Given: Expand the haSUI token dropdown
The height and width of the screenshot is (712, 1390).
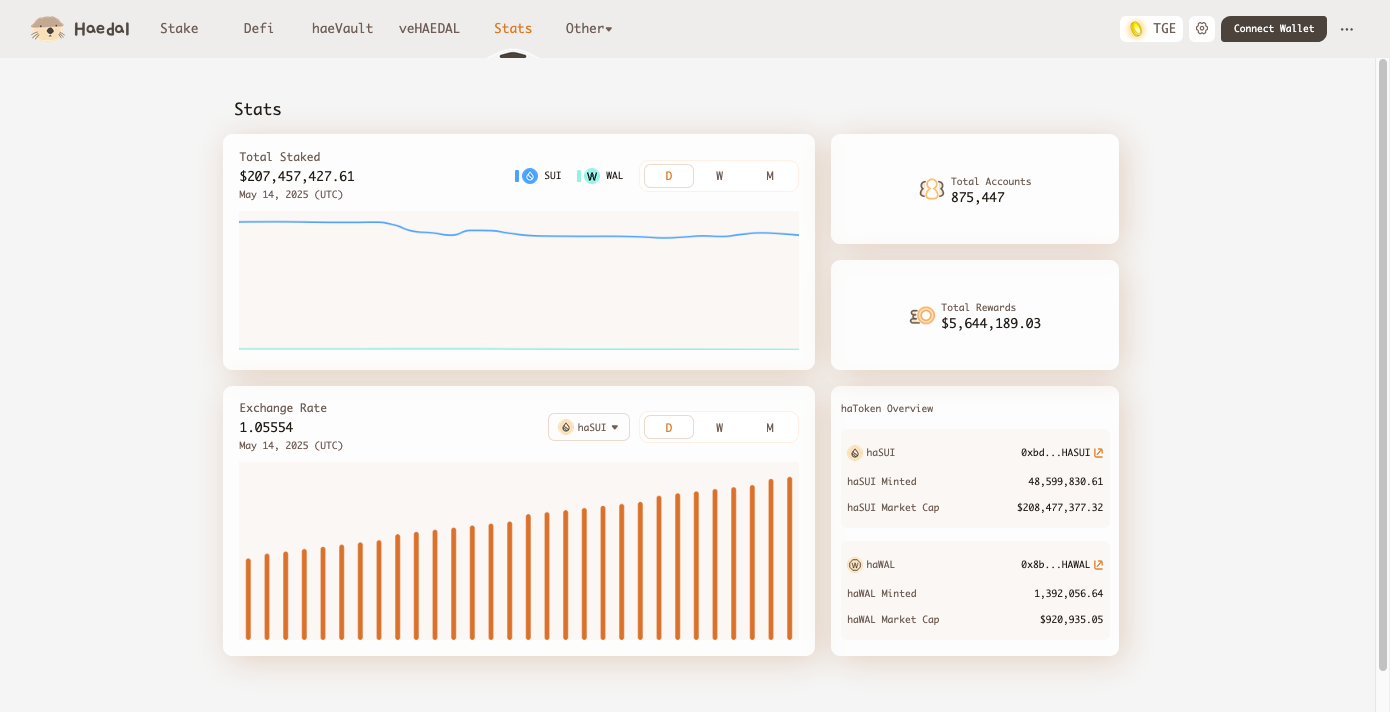Looking at the screenshot, I should (589, 427).
